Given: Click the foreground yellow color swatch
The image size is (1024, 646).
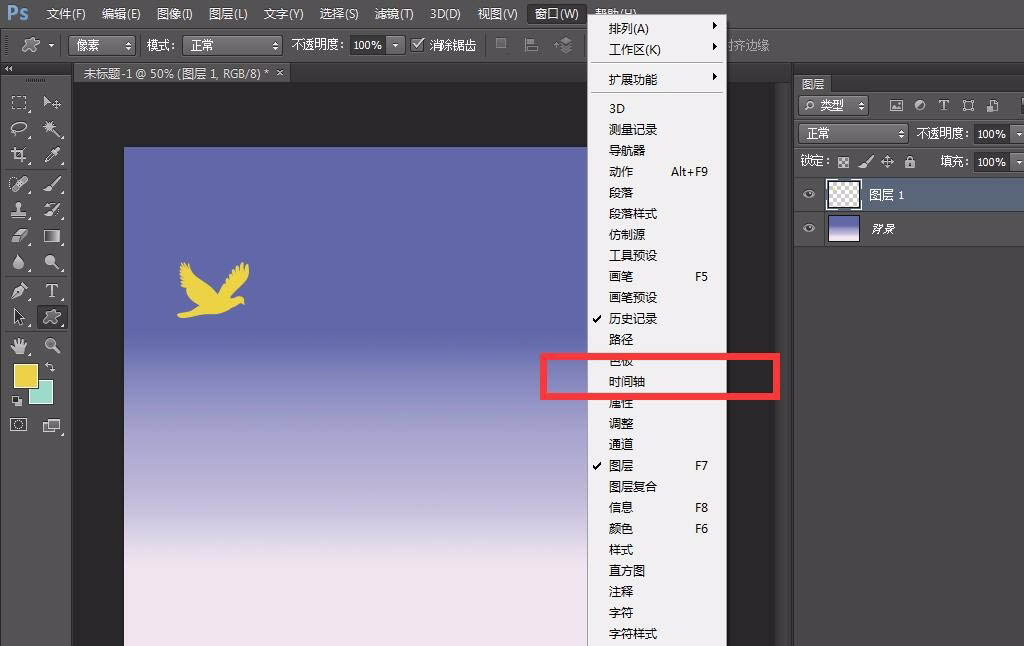Looking at the screenshot, I should pyautogui.click(x=25, y=376).
